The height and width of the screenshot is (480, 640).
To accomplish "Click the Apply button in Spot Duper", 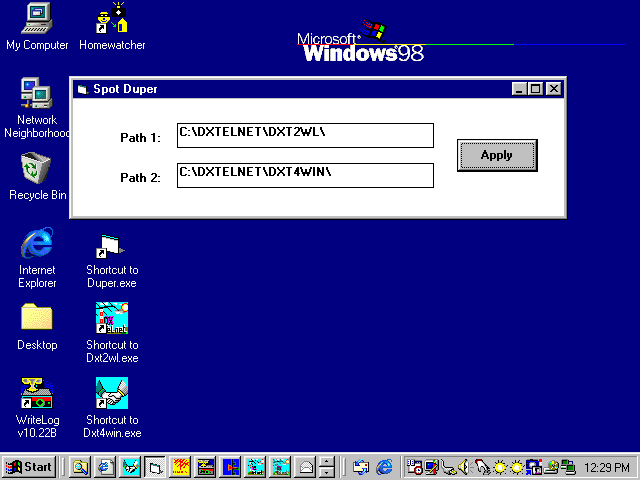I will (497, 155).
